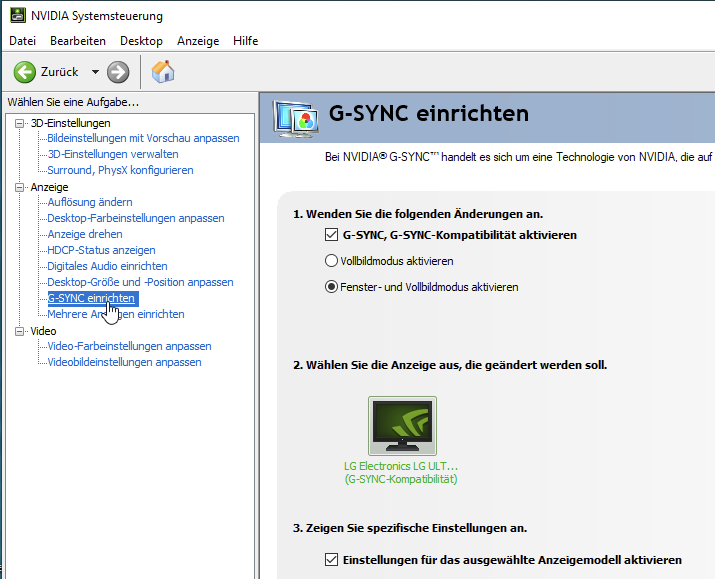Click the NVIDIA Systemsteuerung title bar icon
Image resolution: width=715 pixels, height=579 pixels.
(18, 15)
